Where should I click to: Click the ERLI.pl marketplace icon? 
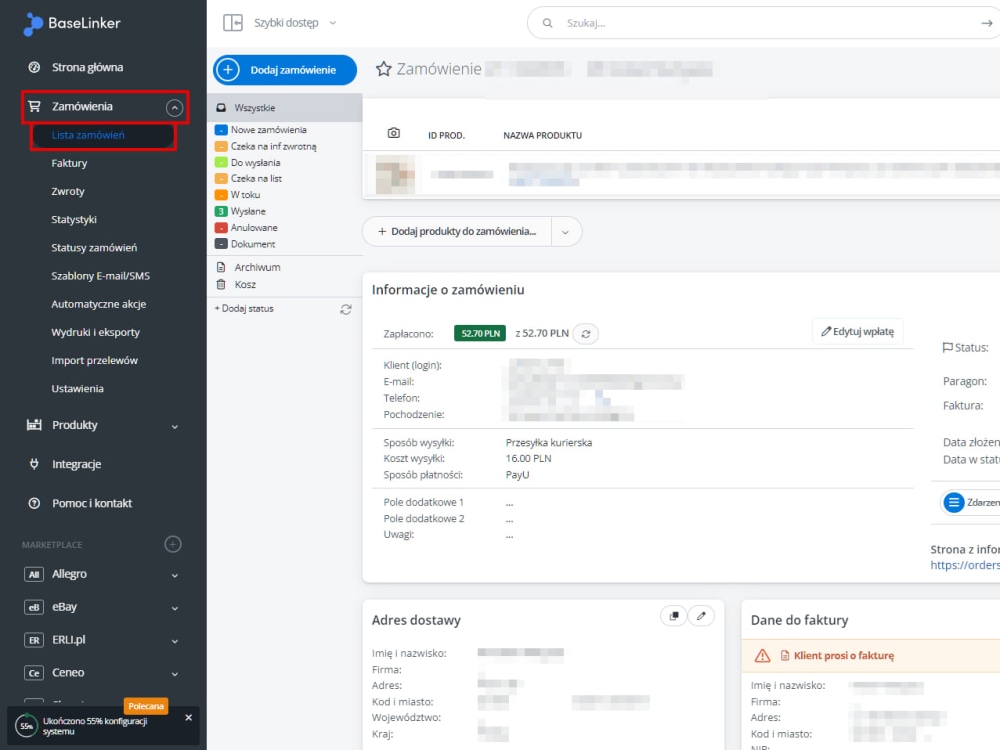(34, 640)
